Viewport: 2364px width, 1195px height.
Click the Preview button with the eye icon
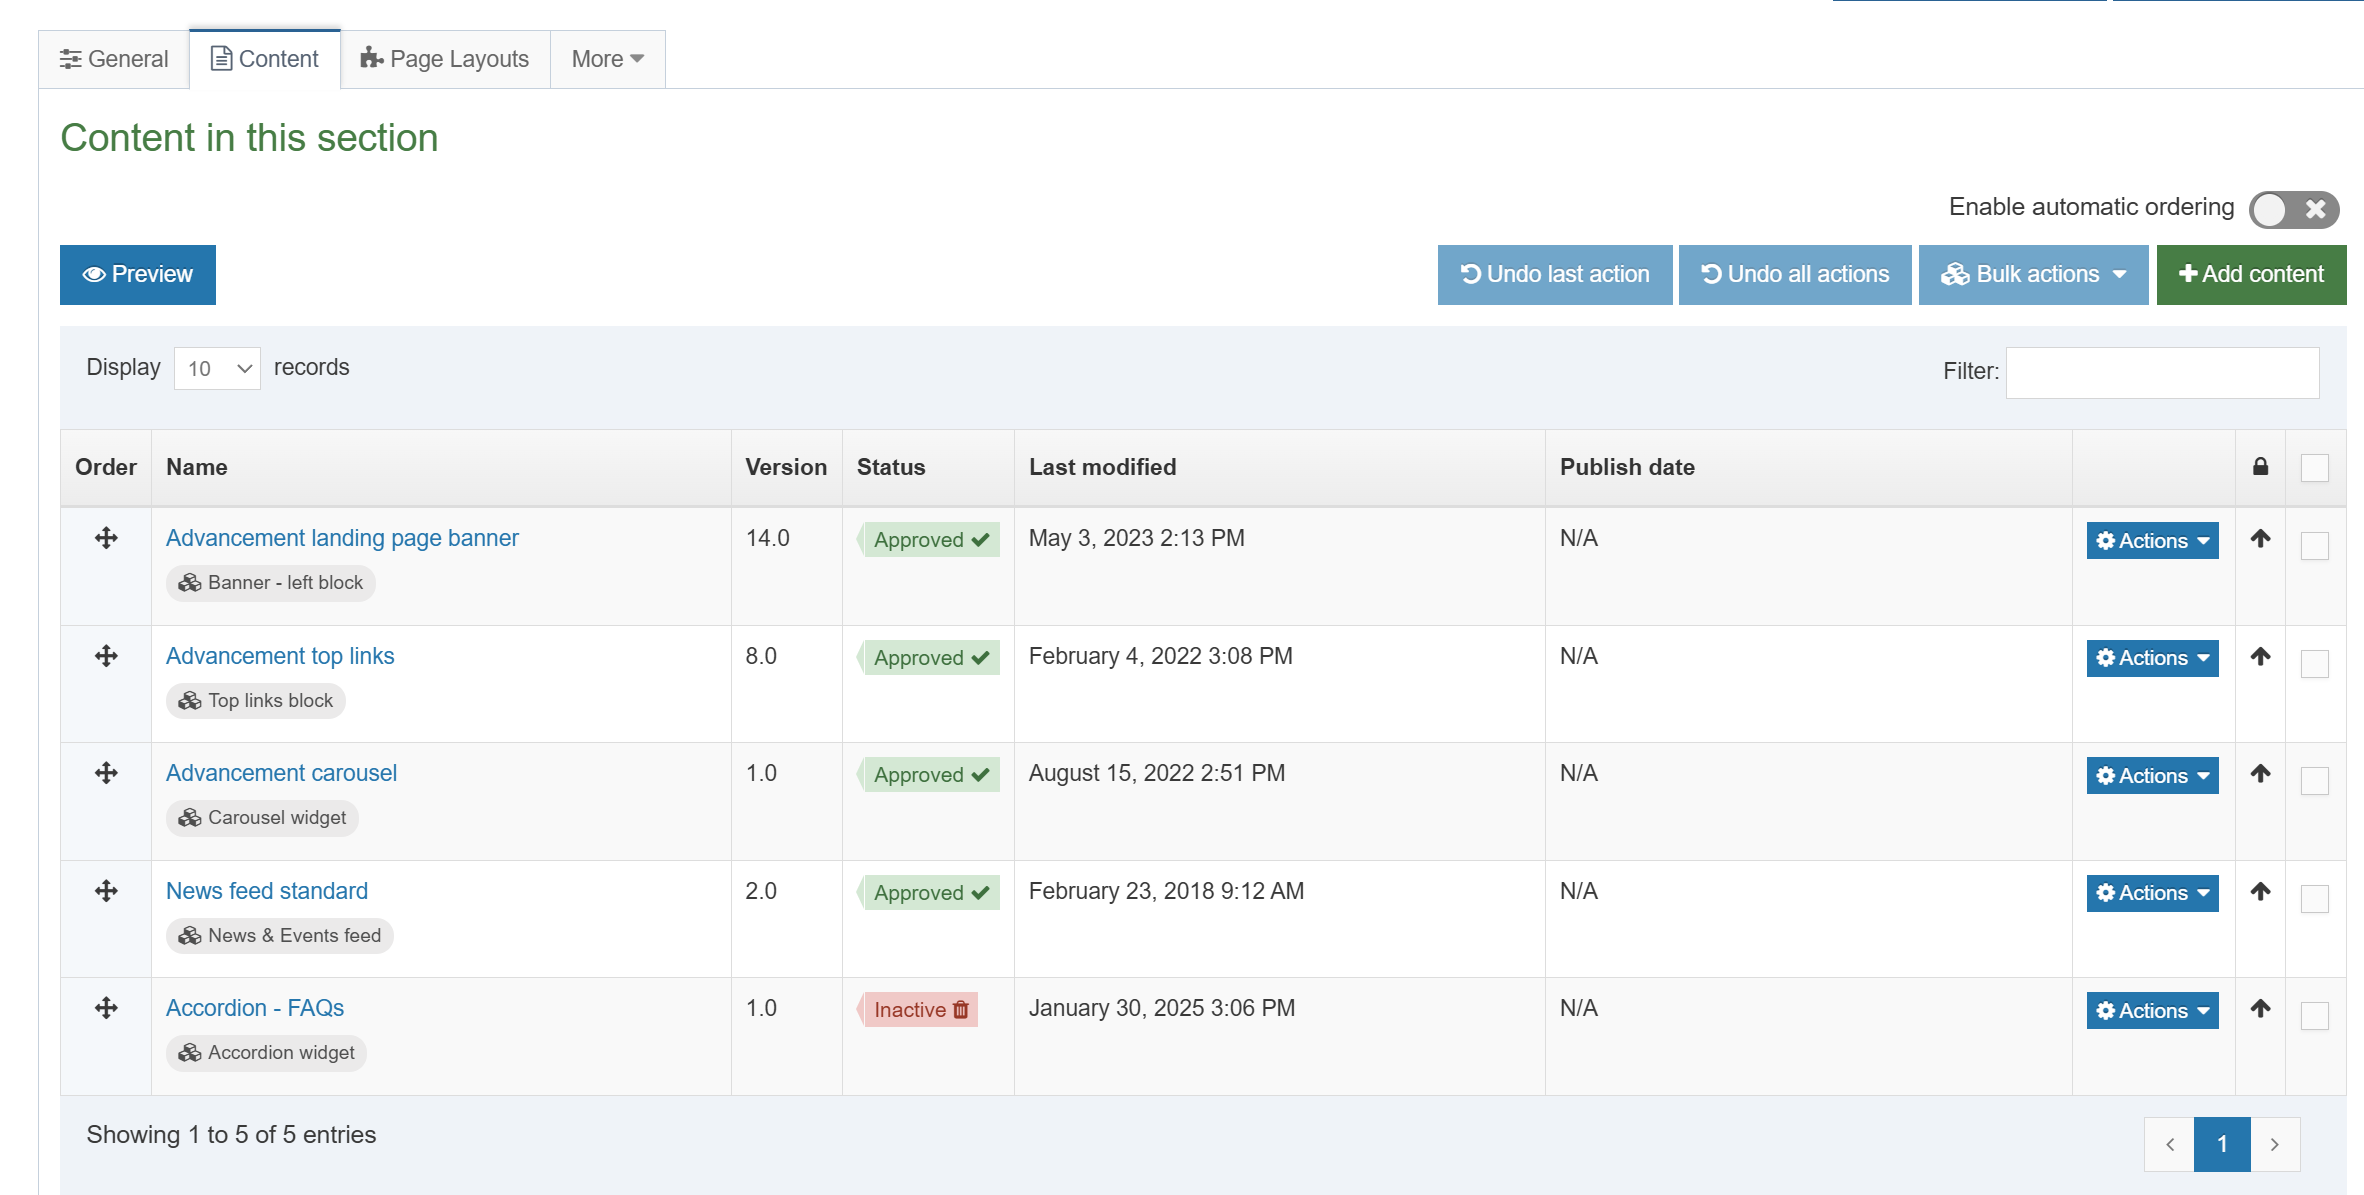[x=138, y=274]
